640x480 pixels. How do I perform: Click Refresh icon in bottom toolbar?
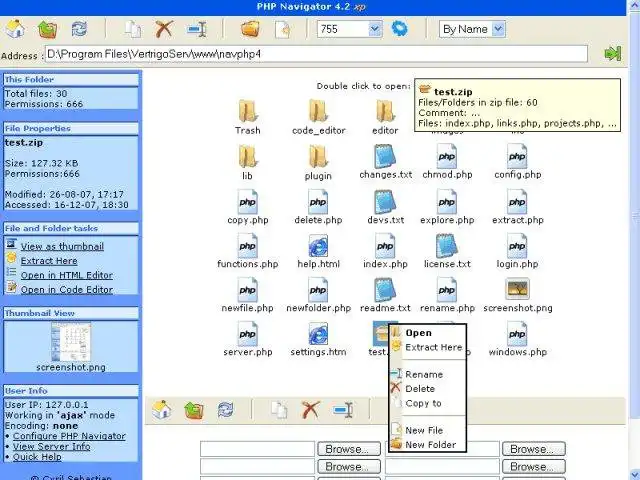point(226,410)
